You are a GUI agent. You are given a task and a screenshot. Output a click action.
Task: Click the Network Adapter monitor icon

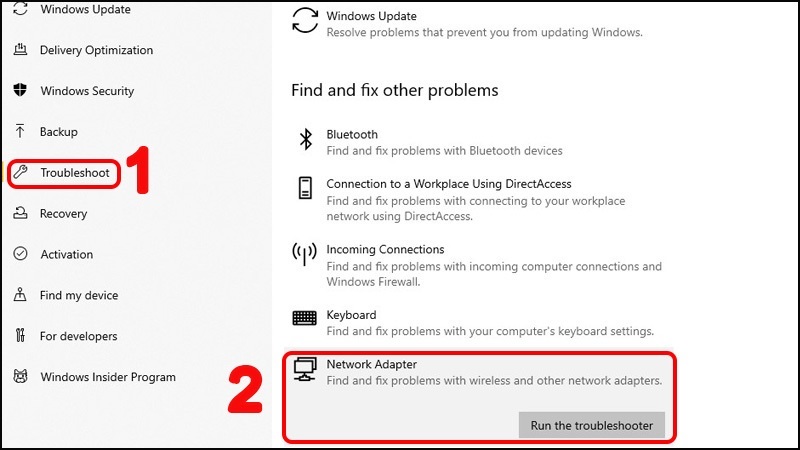click(305, 369)
